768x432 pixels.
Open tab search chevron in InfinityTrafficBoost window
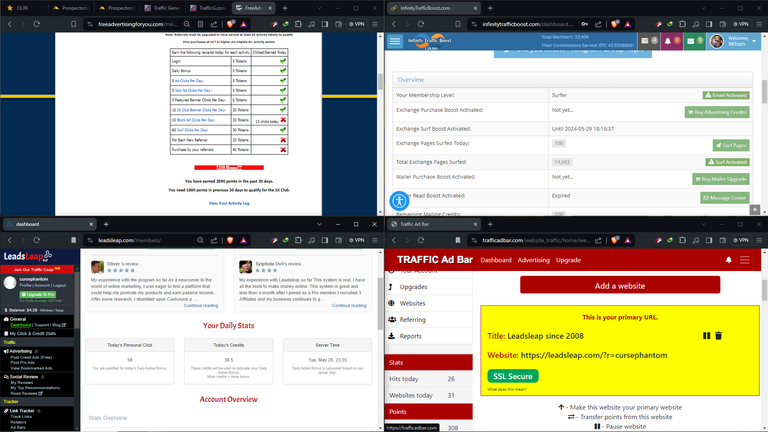703,8
